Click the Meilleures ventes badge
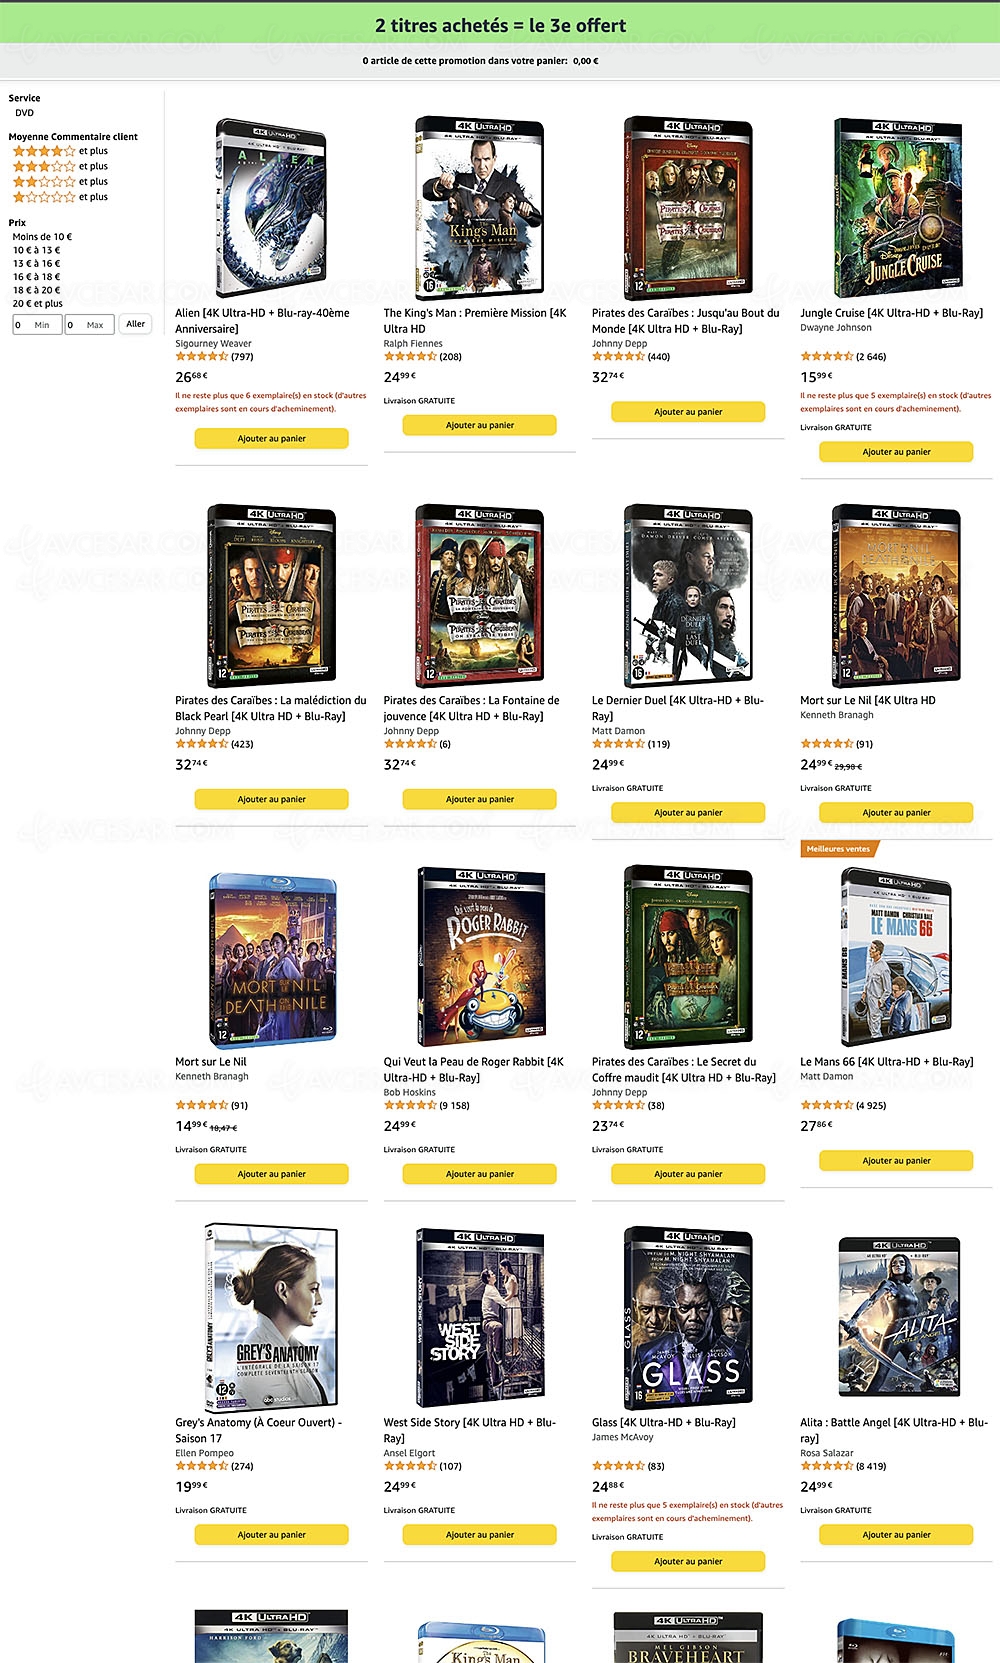1000x1663 pixels. pos(838,849)
